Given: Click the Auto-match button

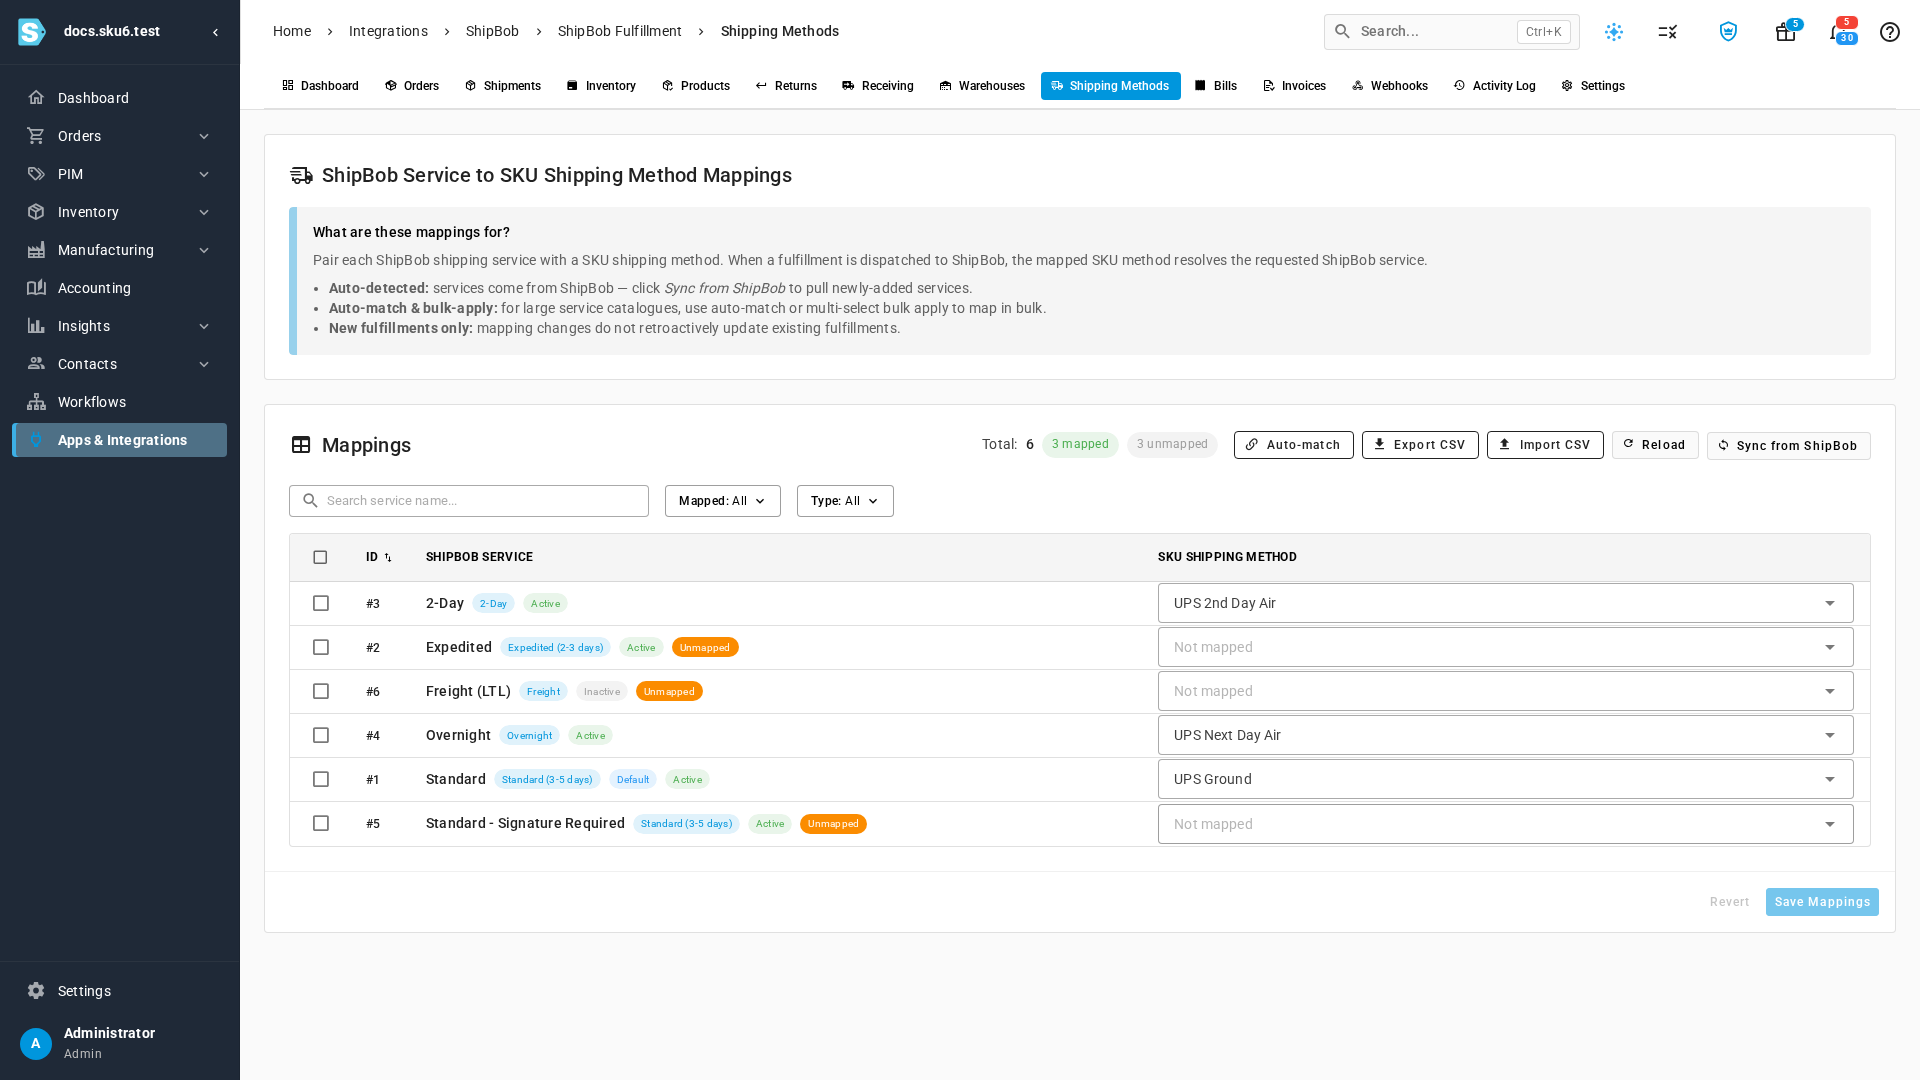Looking at the screenshot, I should pyautogui.click(x=1293, y=445).
